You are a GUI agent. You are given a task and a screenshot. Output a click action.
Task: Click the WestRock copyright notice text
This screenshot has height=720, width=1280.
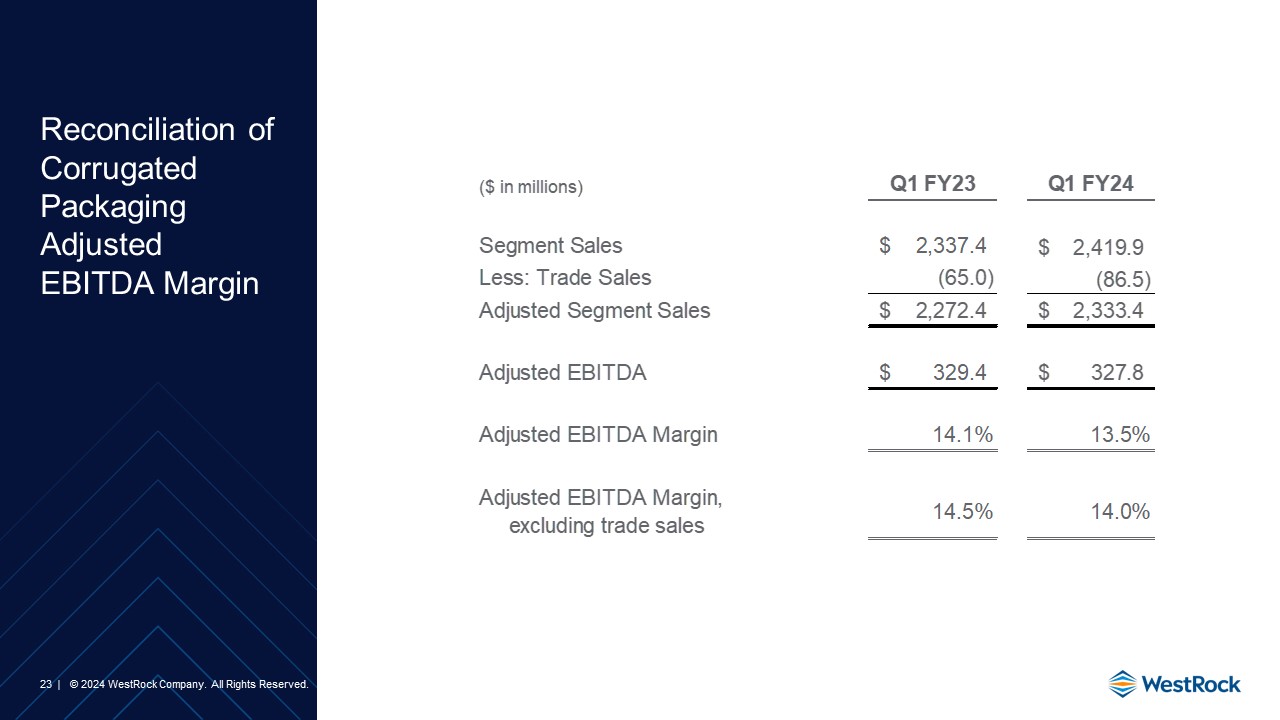188,684
